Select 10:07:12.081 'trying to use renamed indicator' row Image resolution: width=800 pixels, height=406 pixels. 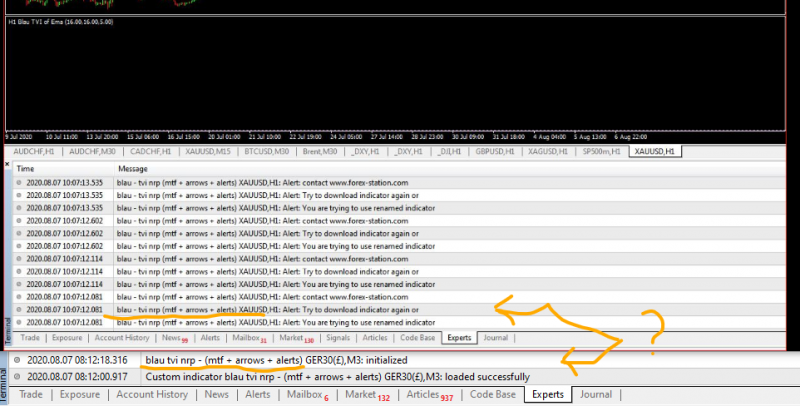pyautogui.click(x=399, y=322)
